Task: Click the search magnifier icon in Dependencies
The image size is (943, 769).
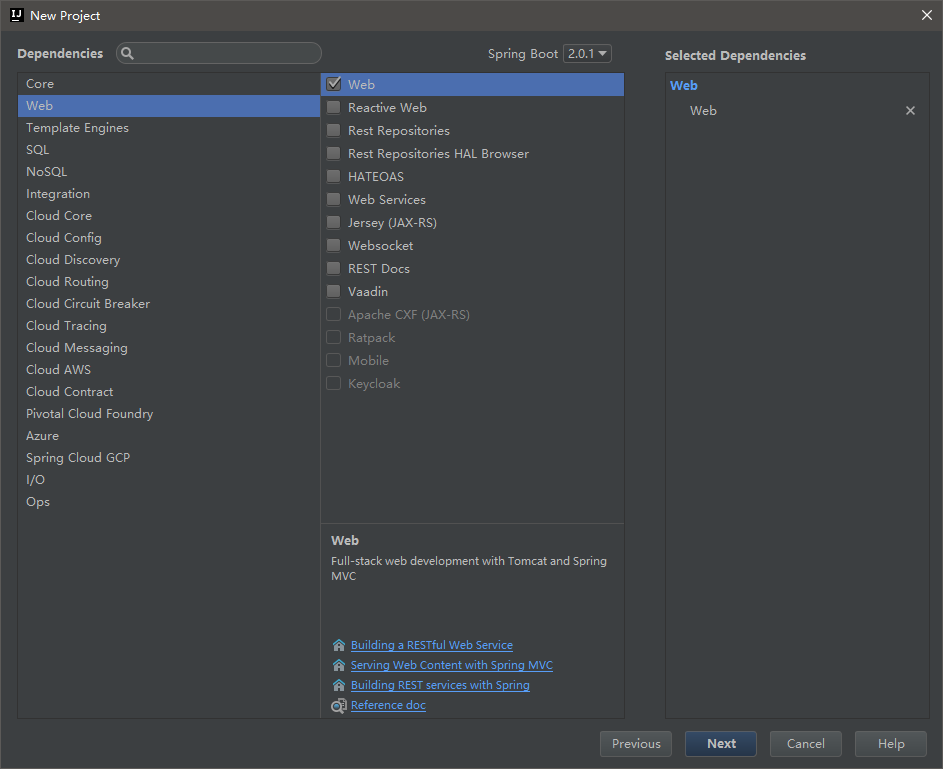Action: point(128,54)
